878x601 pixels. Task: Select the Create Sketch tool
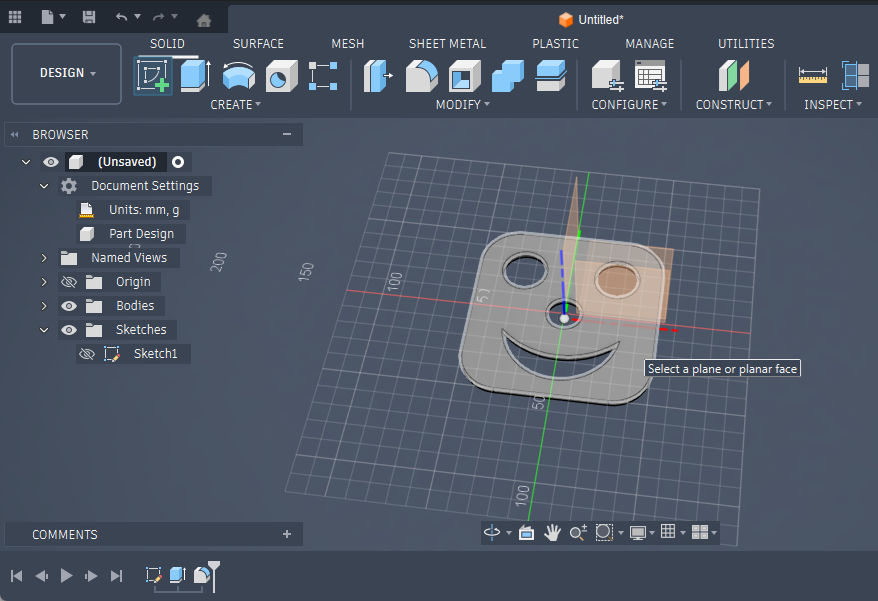153,77
